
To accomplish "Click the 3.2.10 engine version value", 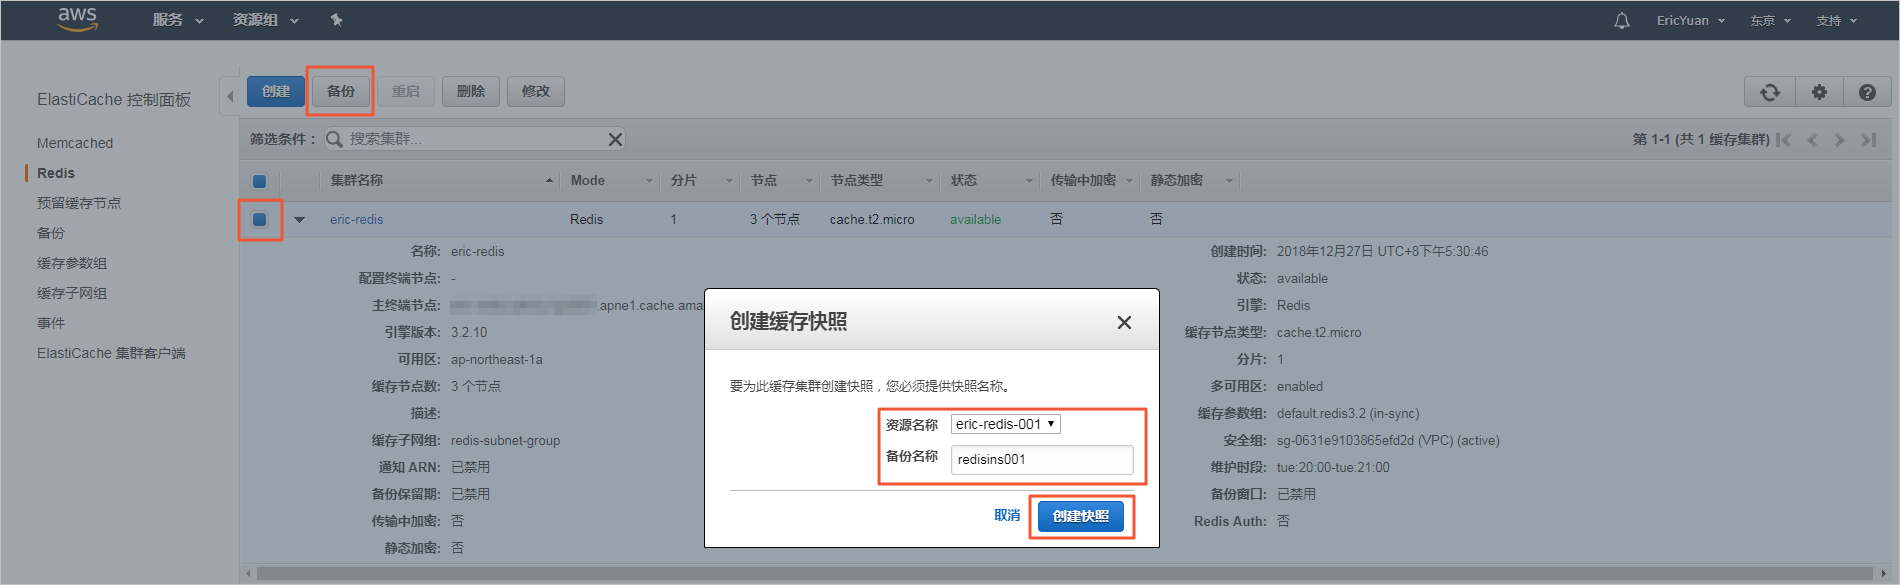I will coord(469,332).
